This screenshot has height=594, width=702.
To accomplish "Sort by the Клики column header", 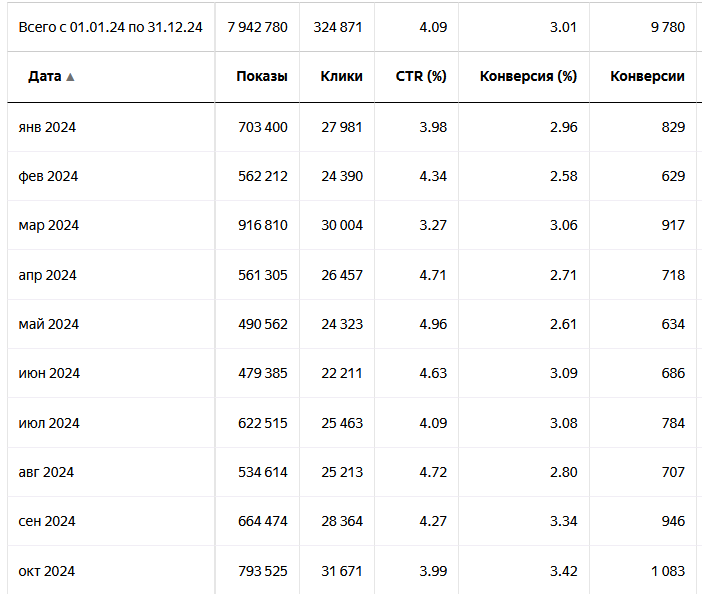I will click(342, 76).
